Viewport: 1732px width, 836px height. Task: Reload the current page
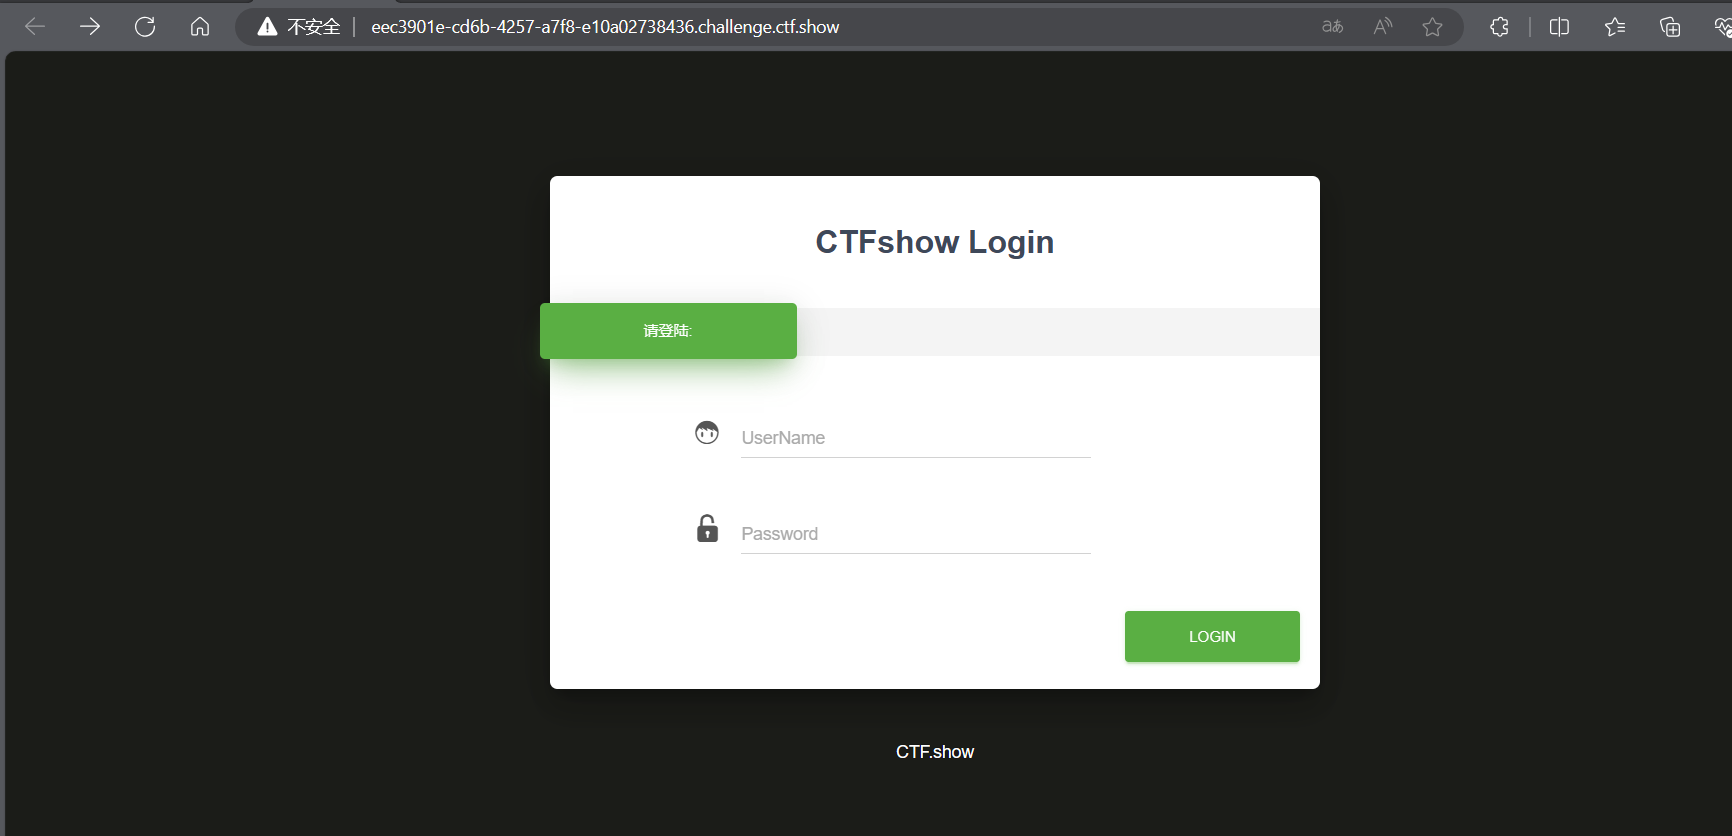point(145,27)
